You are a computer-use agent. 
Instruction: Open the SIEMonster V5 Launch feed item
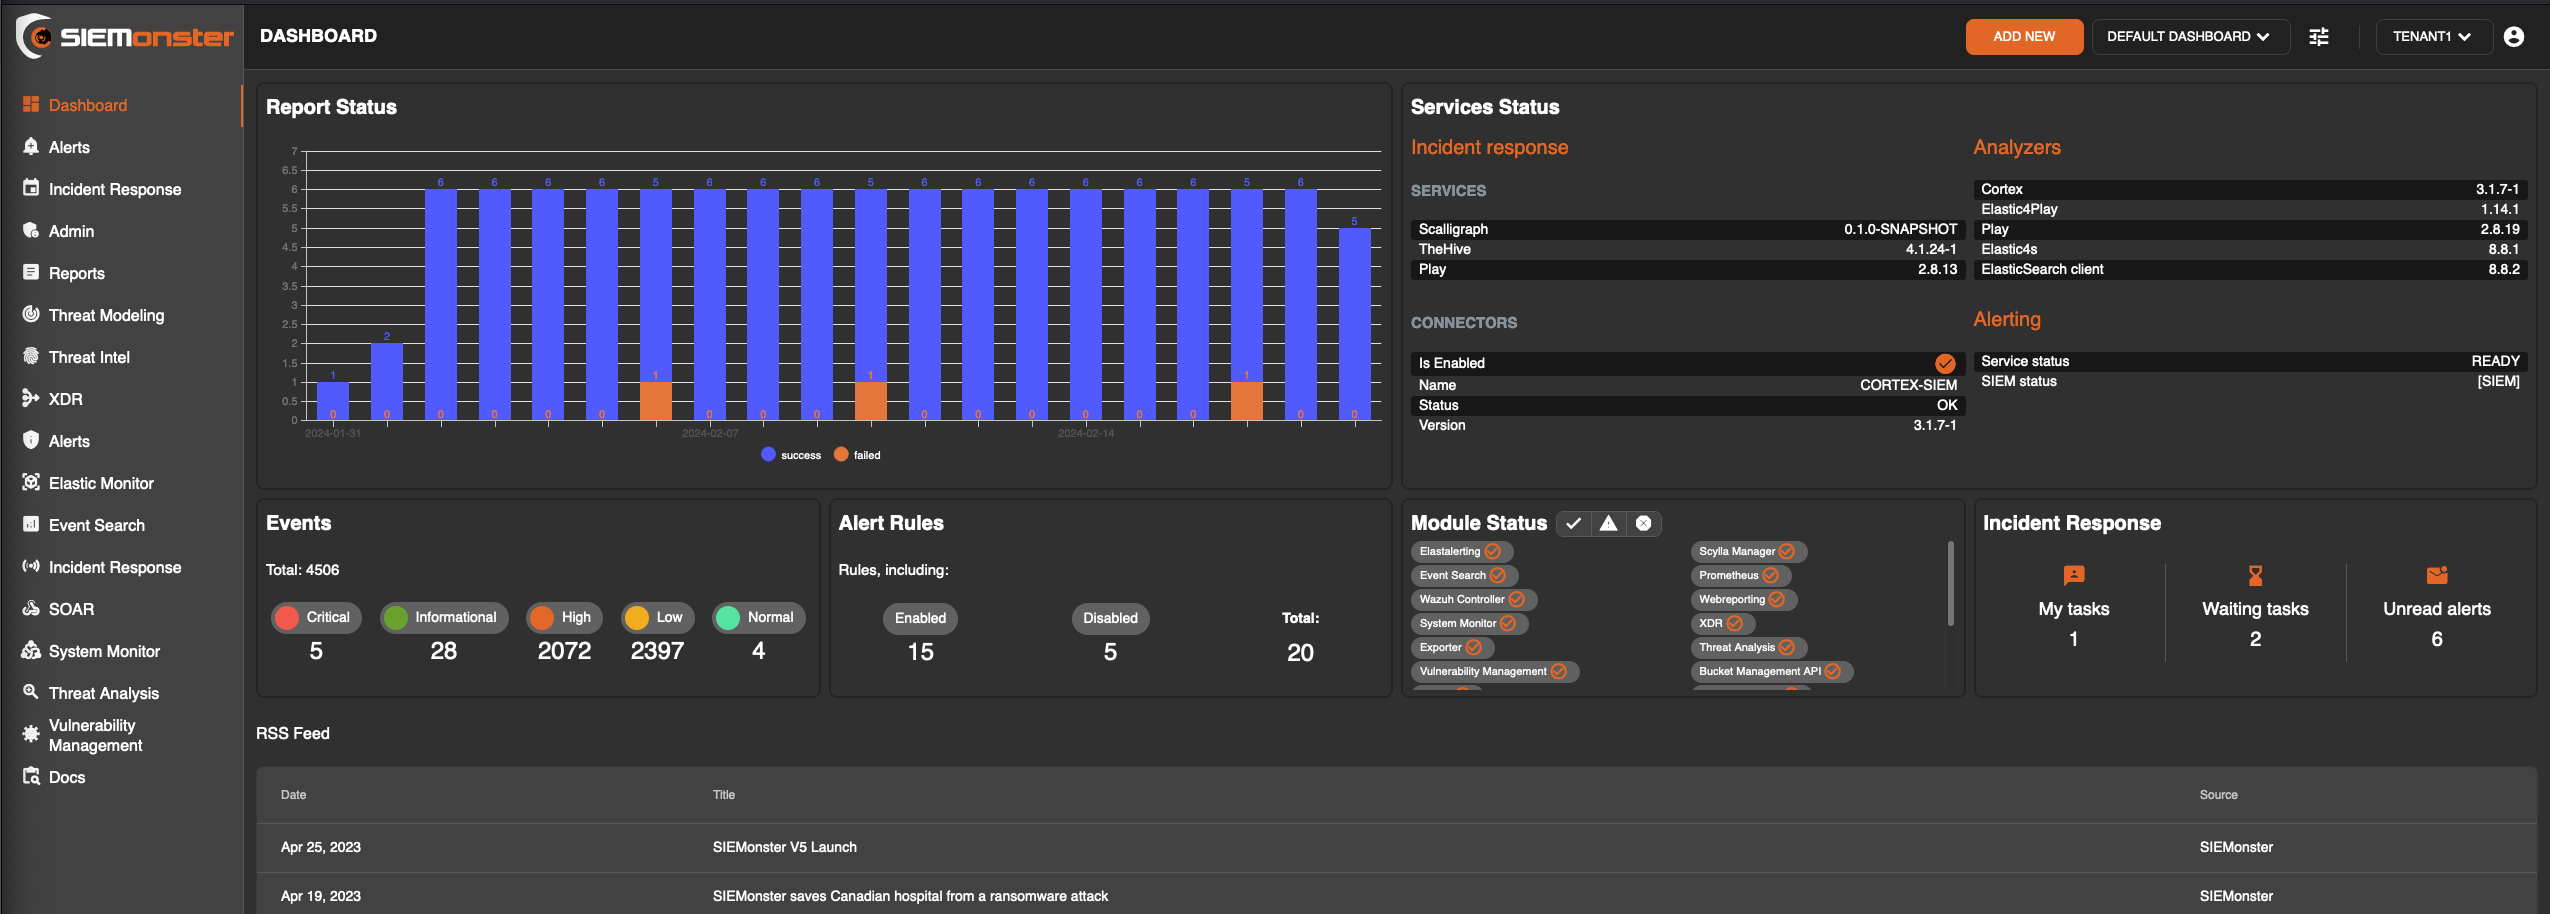click(784, 847)
